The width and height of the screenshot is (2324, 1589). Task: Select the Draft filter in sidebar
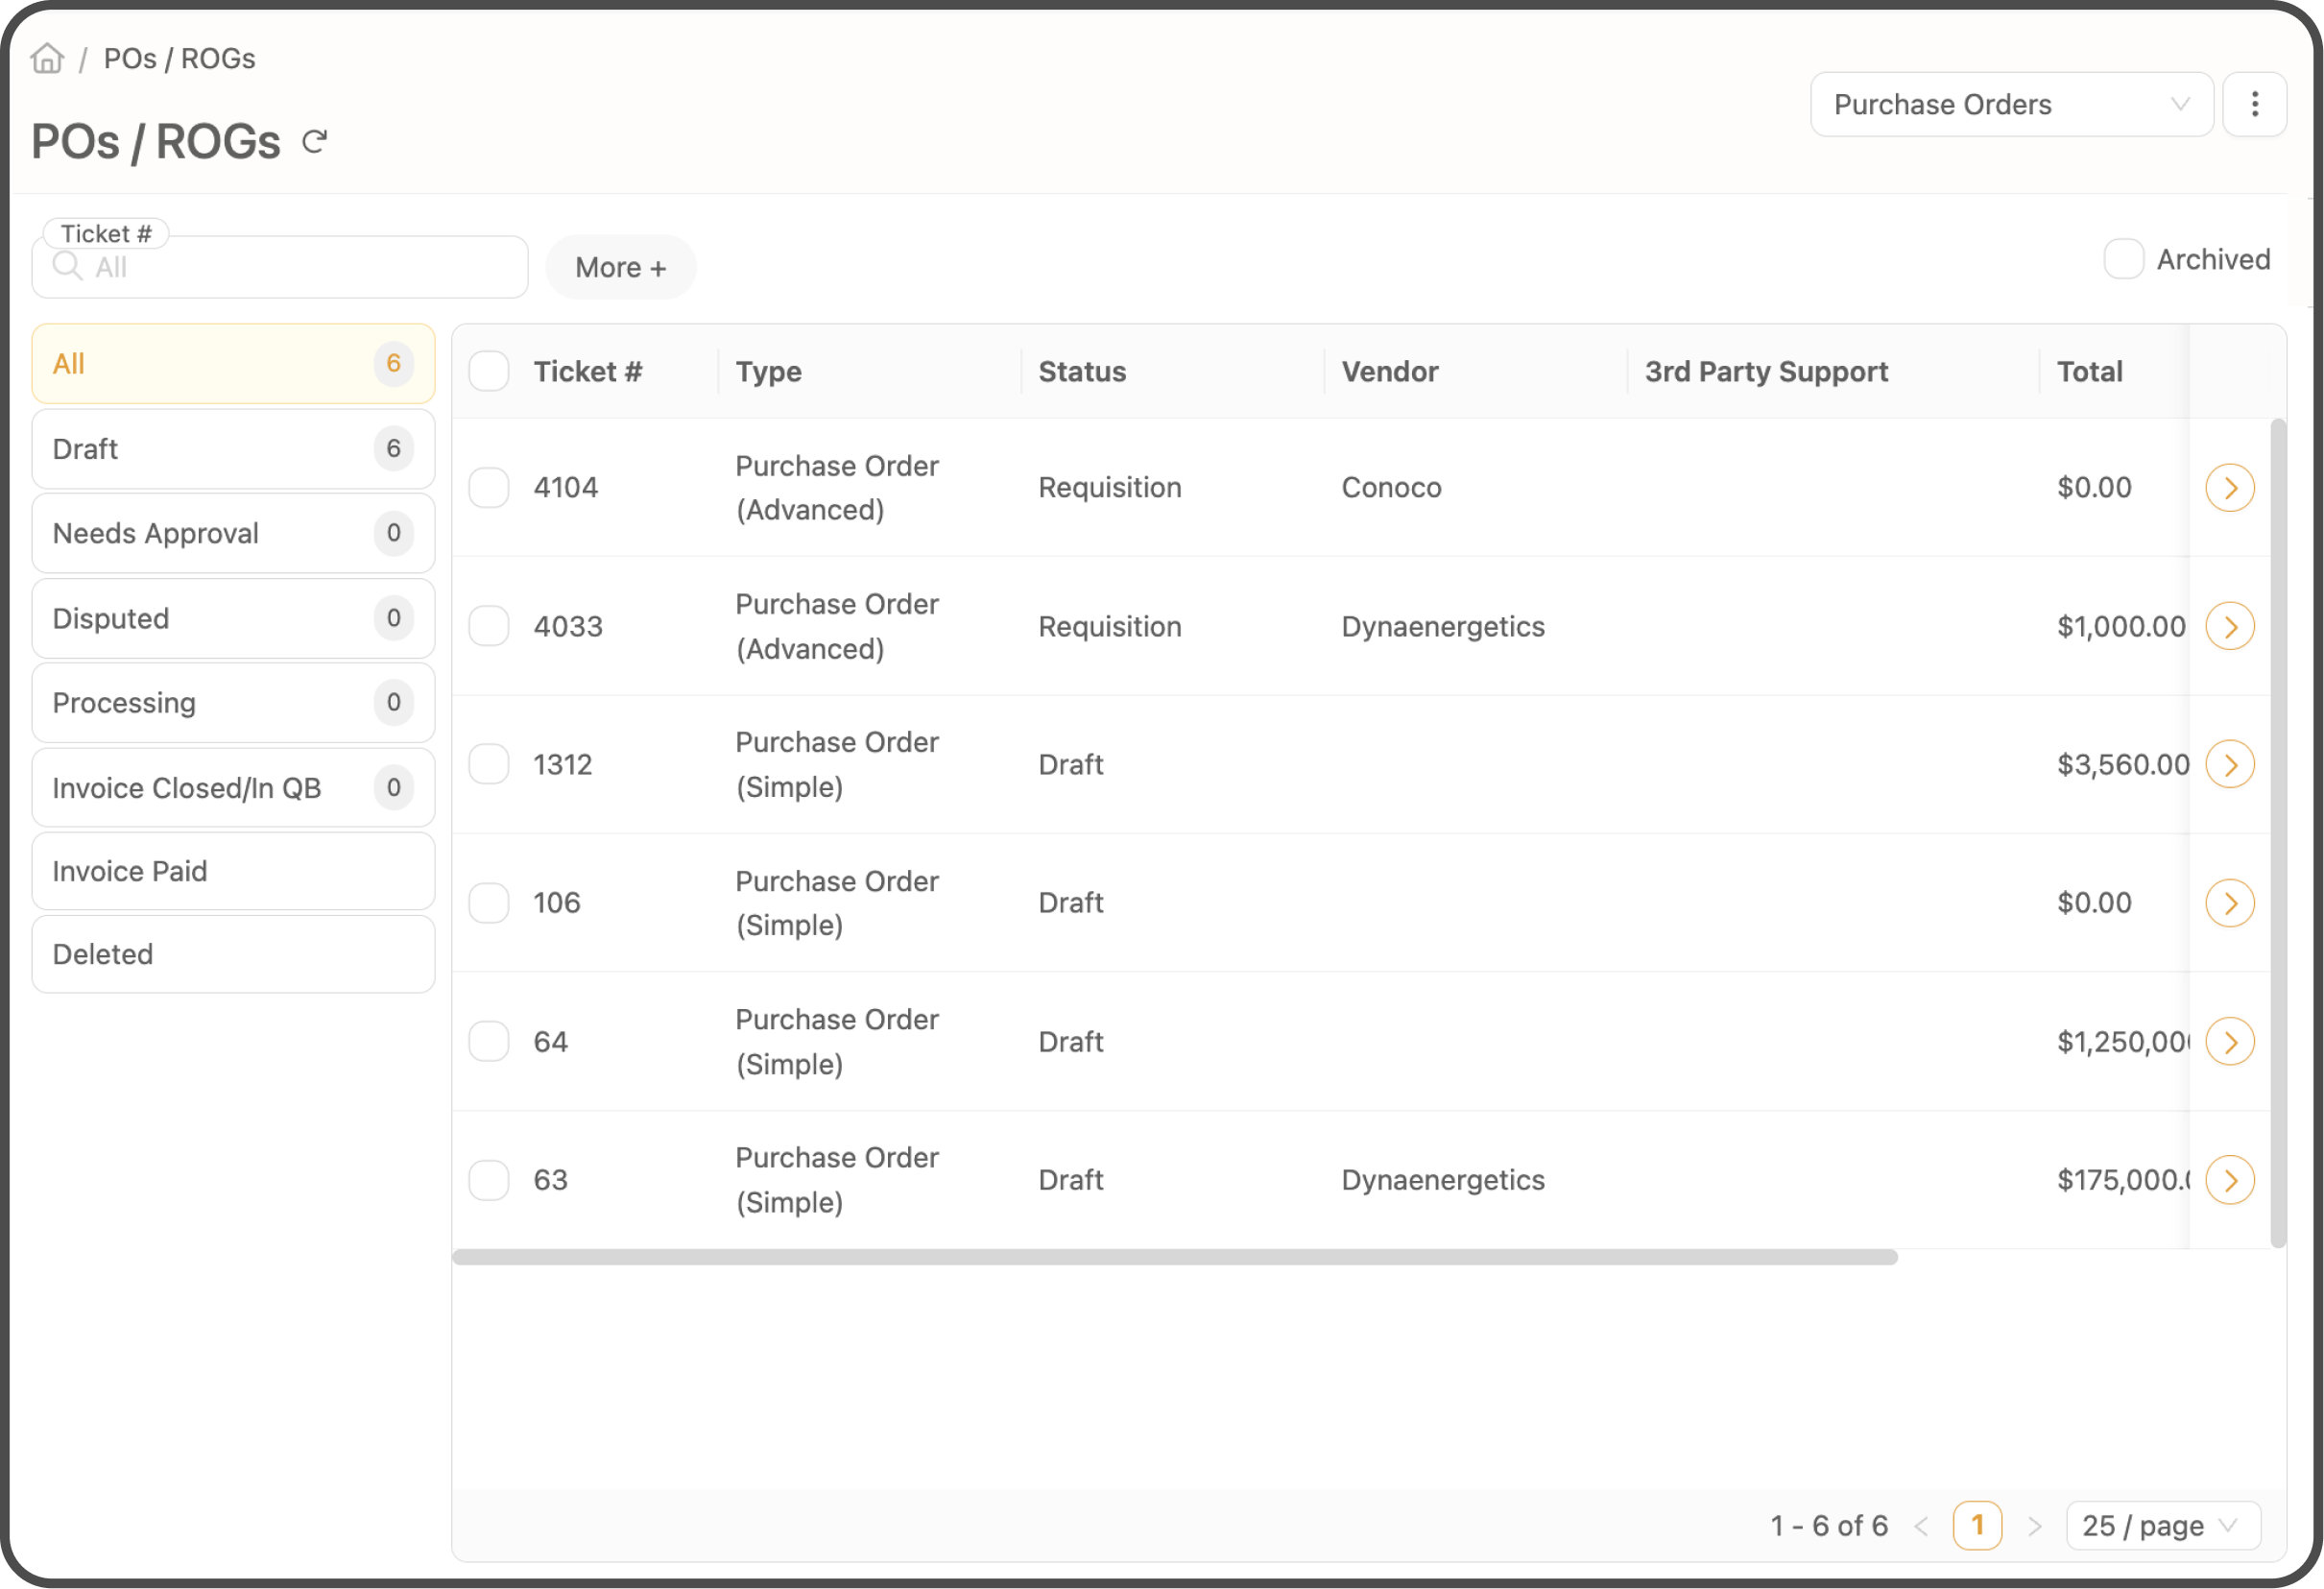pyautogui.click(x=232, y=448)
